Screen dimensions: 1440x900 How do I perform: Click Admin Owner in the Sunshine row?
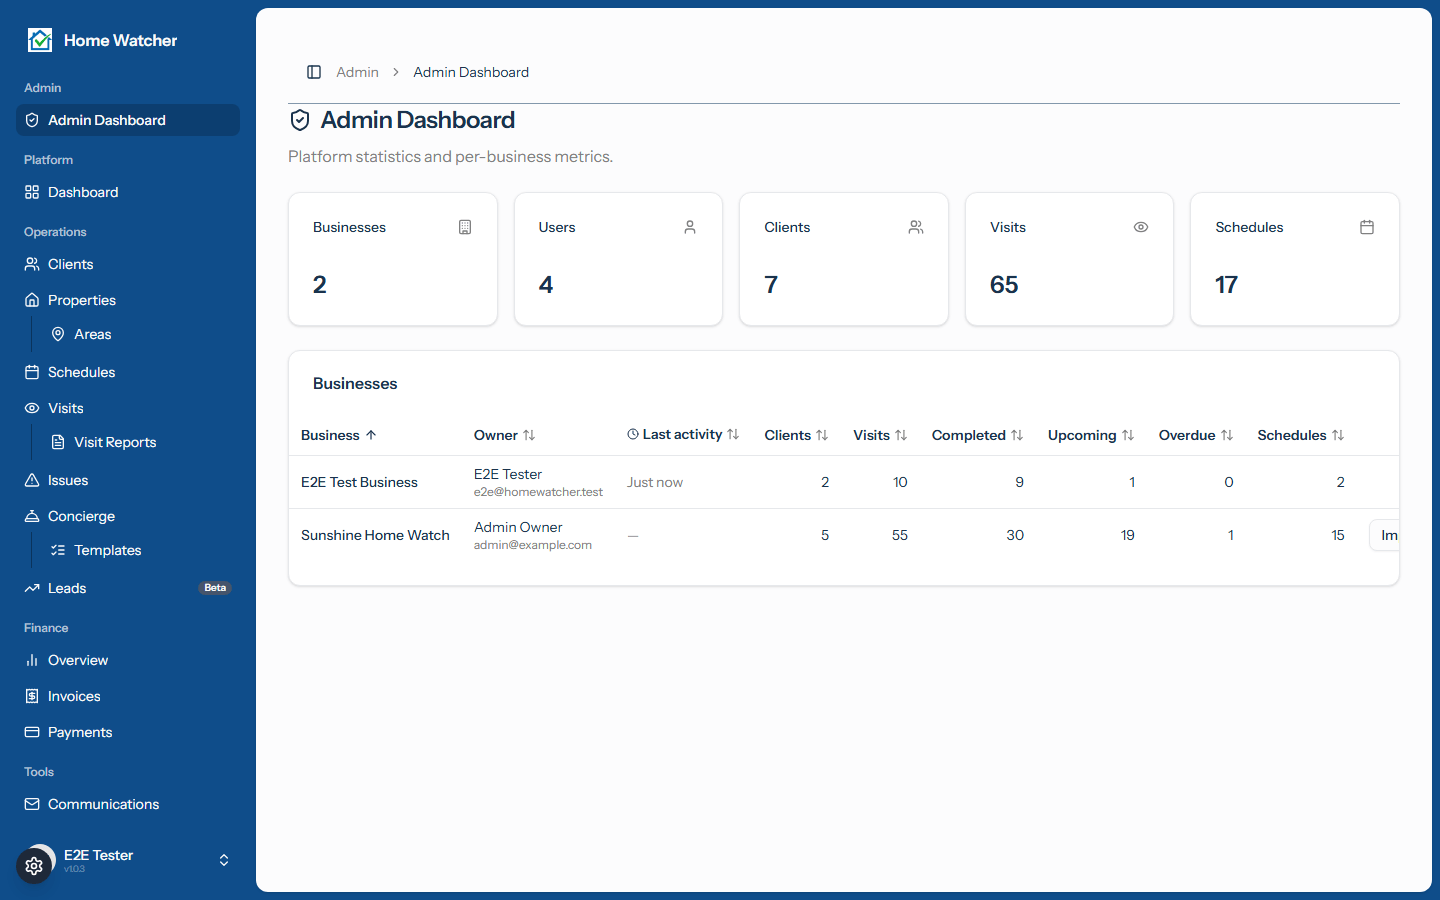pyautogui.click(x=518, y=527)
